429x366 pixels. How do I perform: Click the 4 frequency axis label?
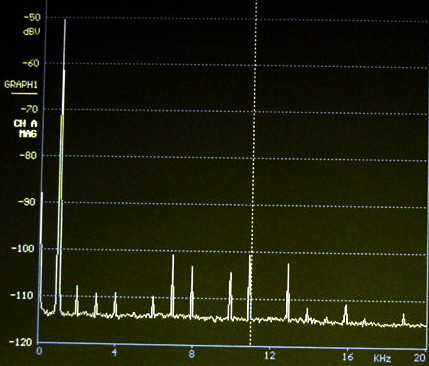point(114,353)
